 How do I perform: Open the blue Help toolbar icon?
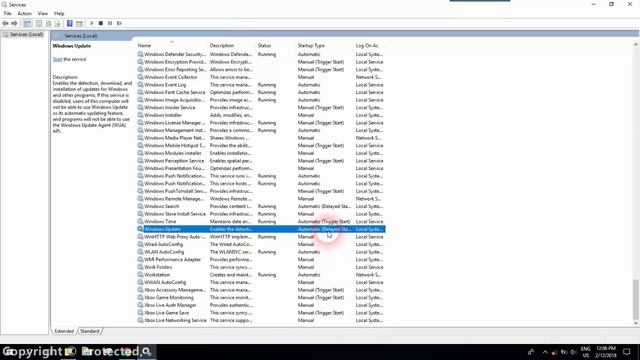[70, 23]
